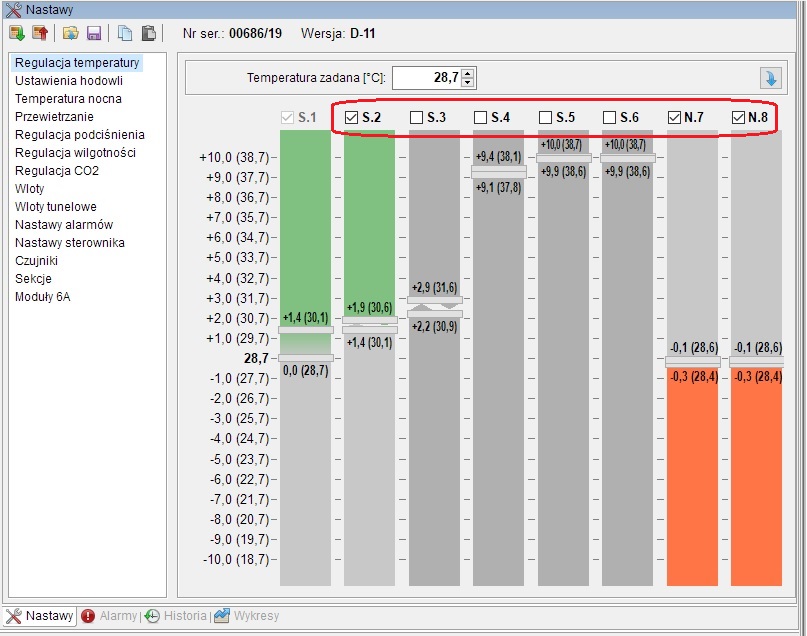Screen dimensions: 807x636
Task: Click the Temperatura zadana value field
Action: coord(426,78)
